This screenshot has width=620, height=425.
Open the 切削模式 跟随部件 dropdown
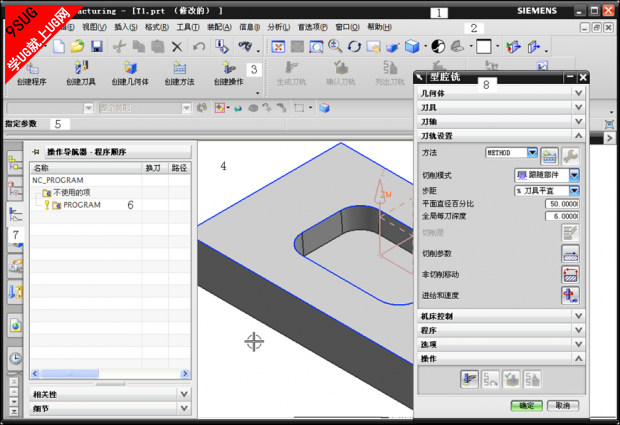574,175
